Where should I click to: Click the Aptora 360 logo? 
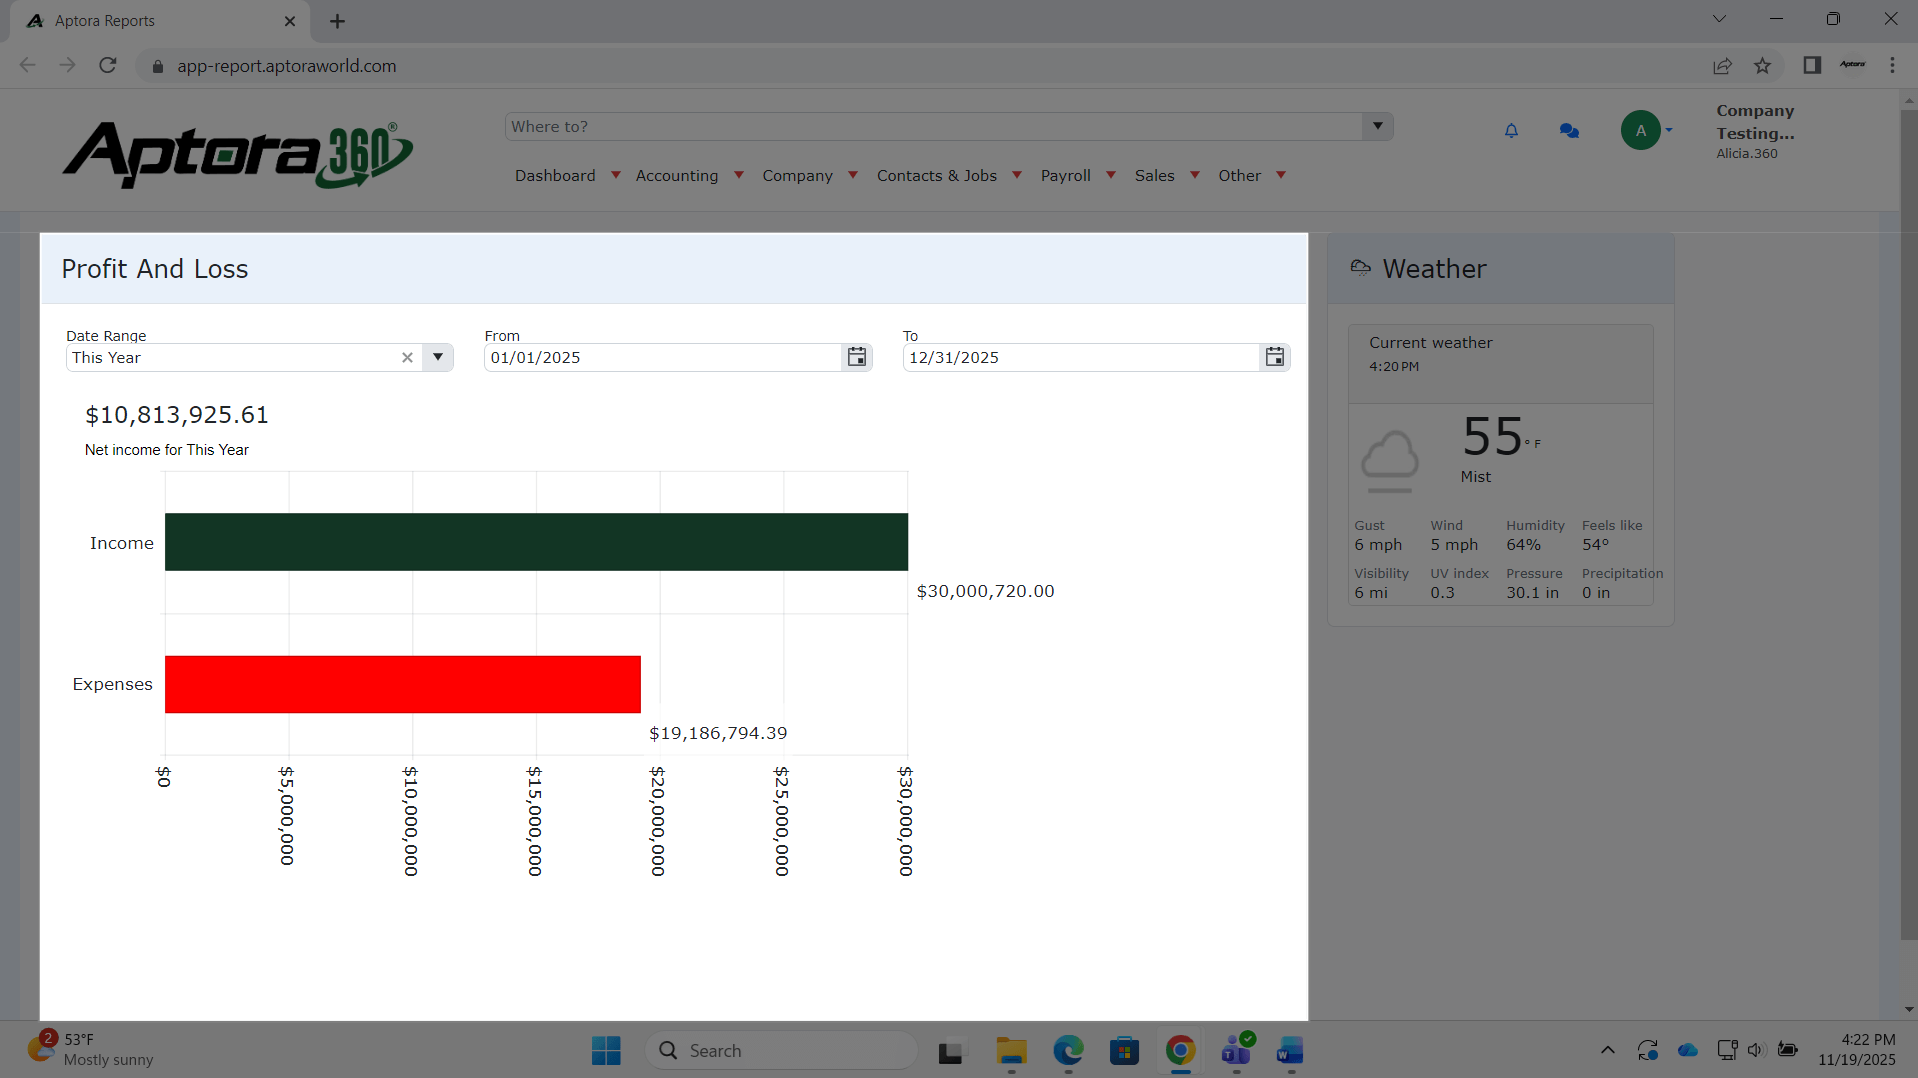click(237, 155)
